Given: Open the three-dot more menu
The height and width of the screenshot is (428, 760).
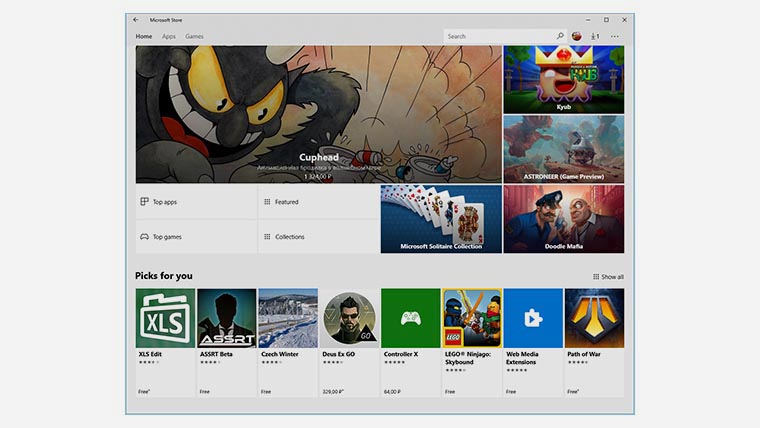Looking at the screenshot, I should (x=615, y=36).
